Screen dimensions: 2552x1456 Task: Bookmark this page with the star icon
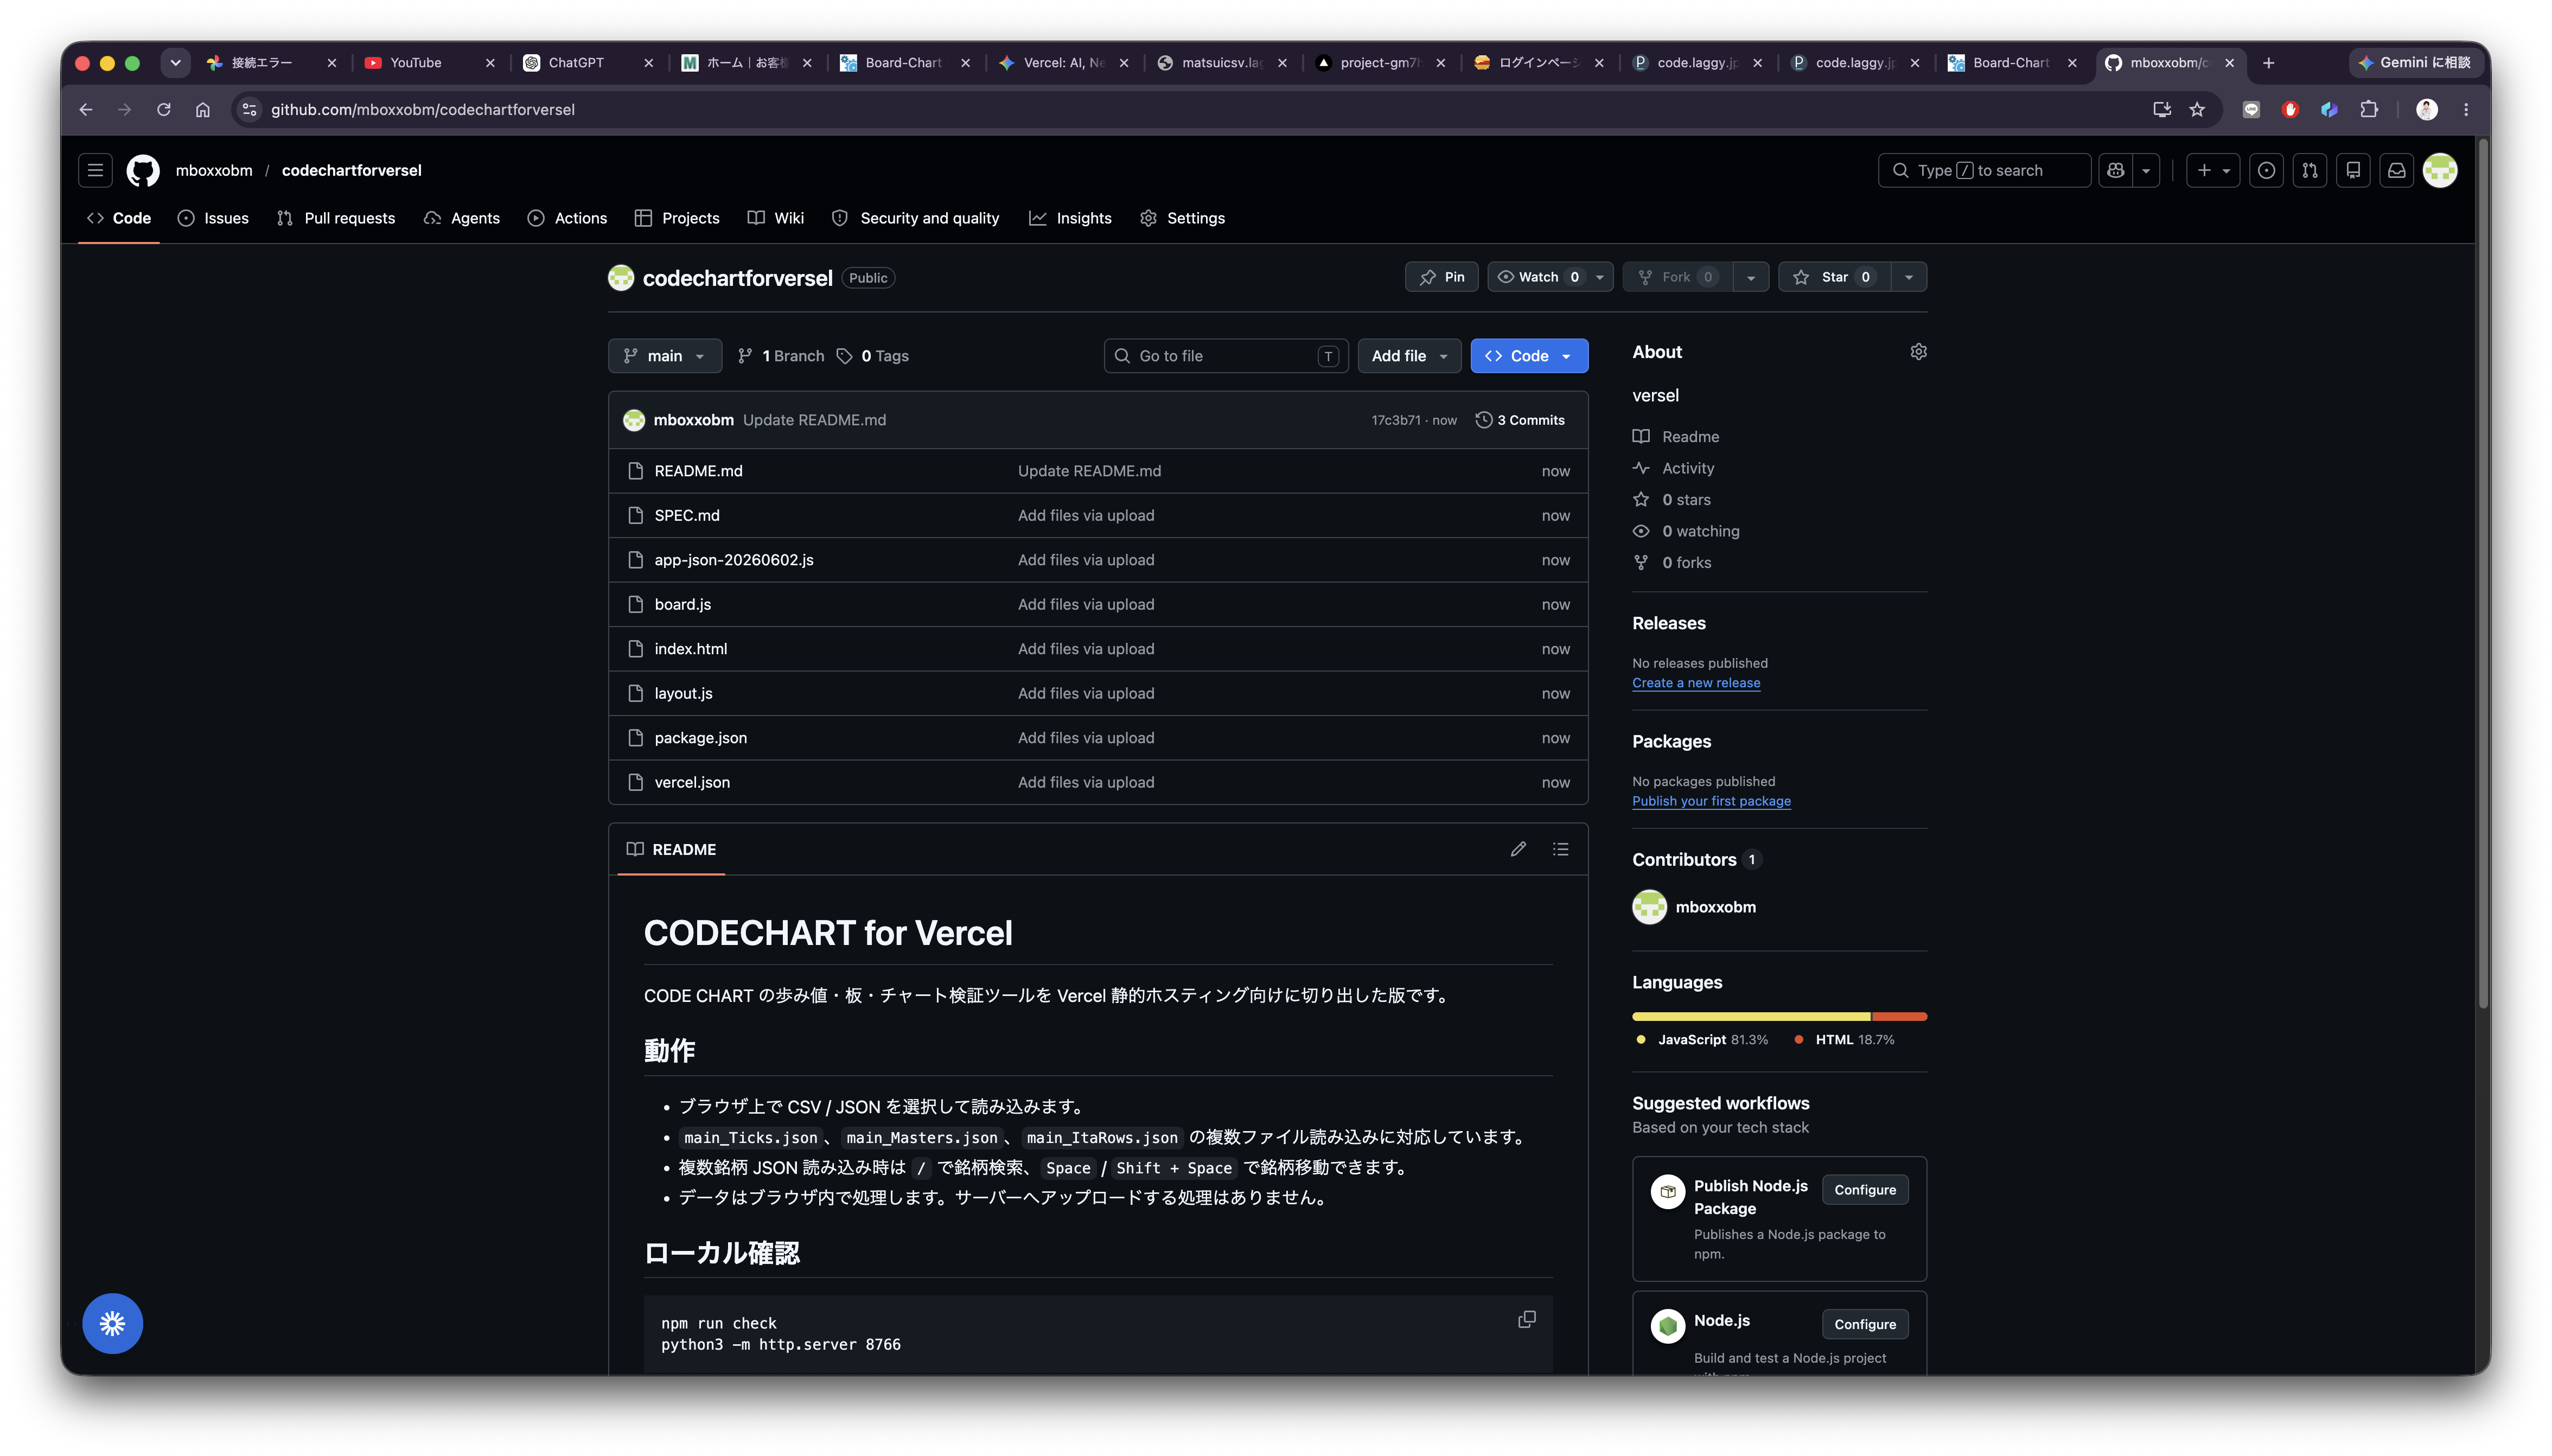pyautogui.click(x=2197, y=110)
